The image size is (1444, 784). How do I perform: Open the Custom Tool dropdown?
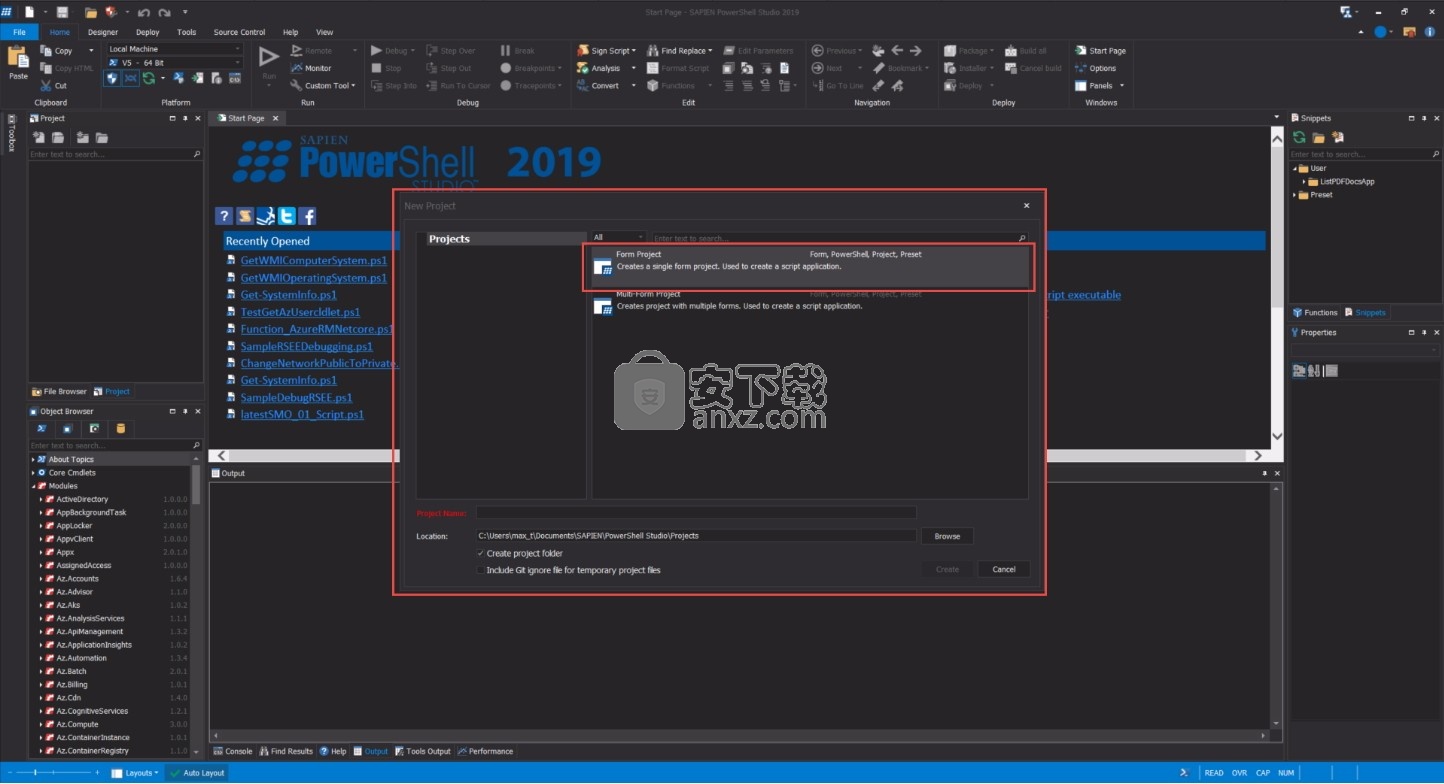click(x=325, y=86)
